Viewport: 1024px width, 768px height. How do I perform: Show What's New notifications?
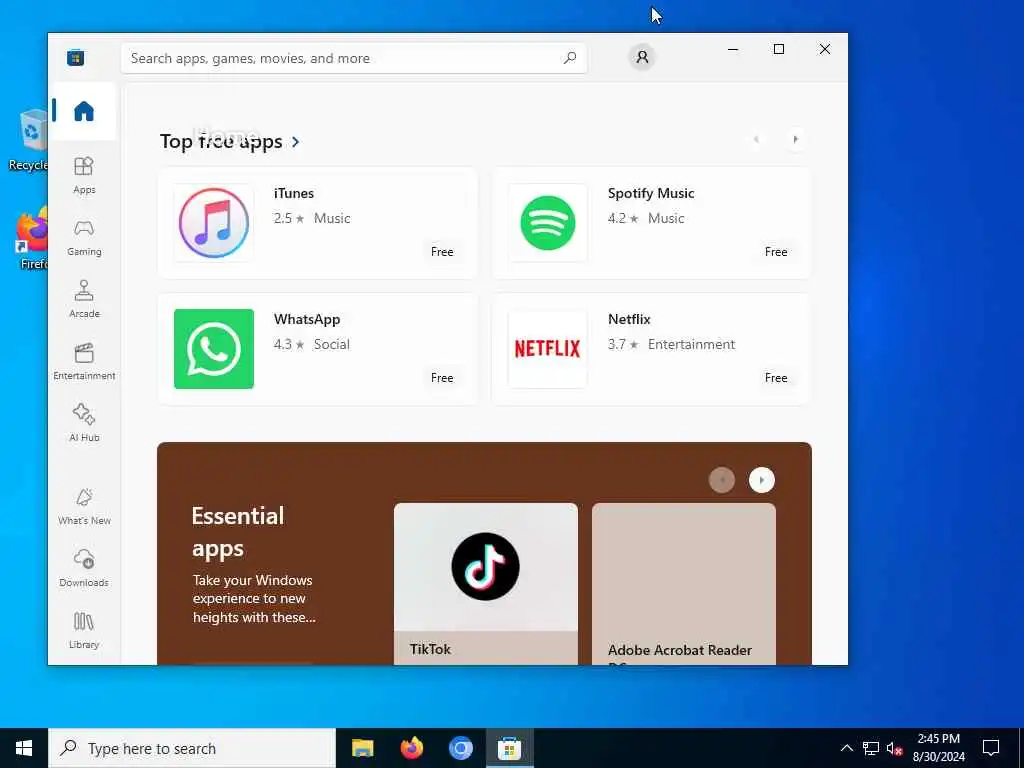click(84, 506)
